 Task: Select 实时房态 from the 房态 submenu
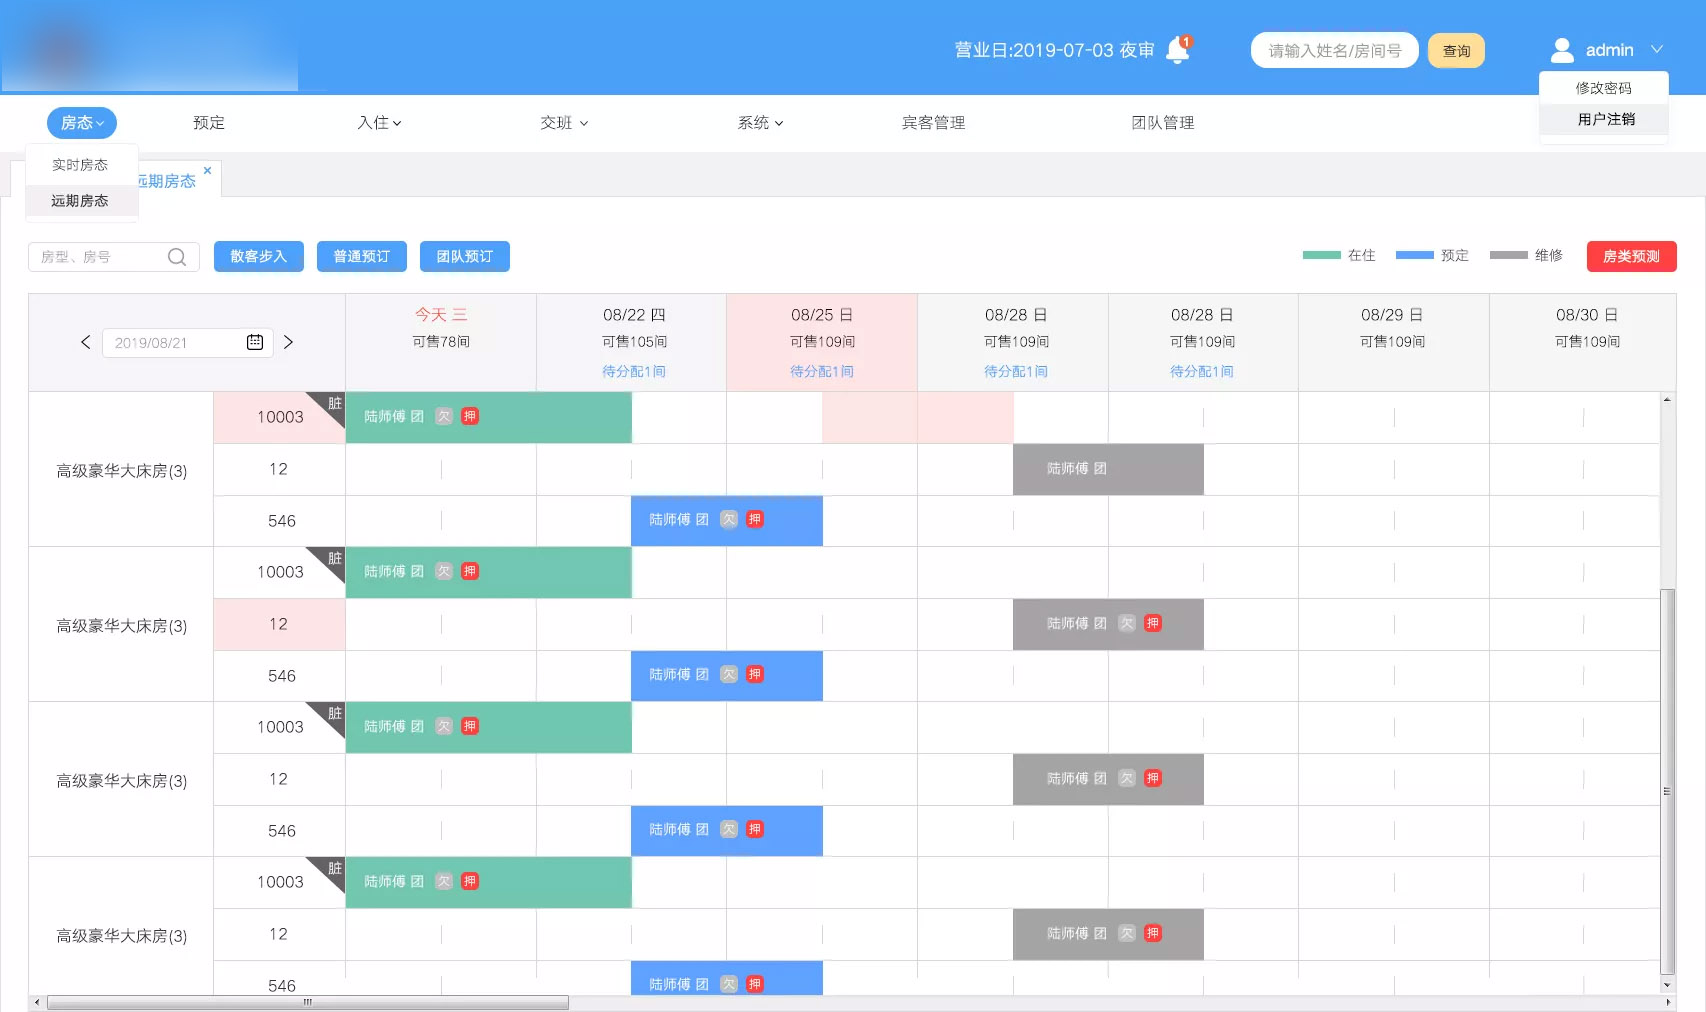pyautogui.click(x=80, y=165)
